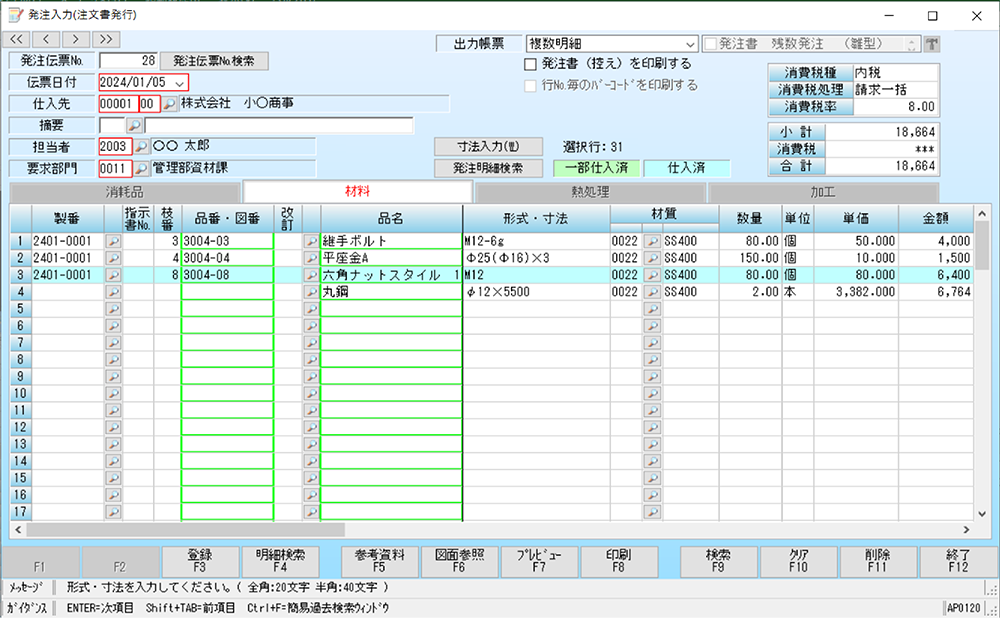The width and height of the screenshot is (1000, 618).
Task: Click the 一部仕入済 status legend
Action: coord(598,168)
